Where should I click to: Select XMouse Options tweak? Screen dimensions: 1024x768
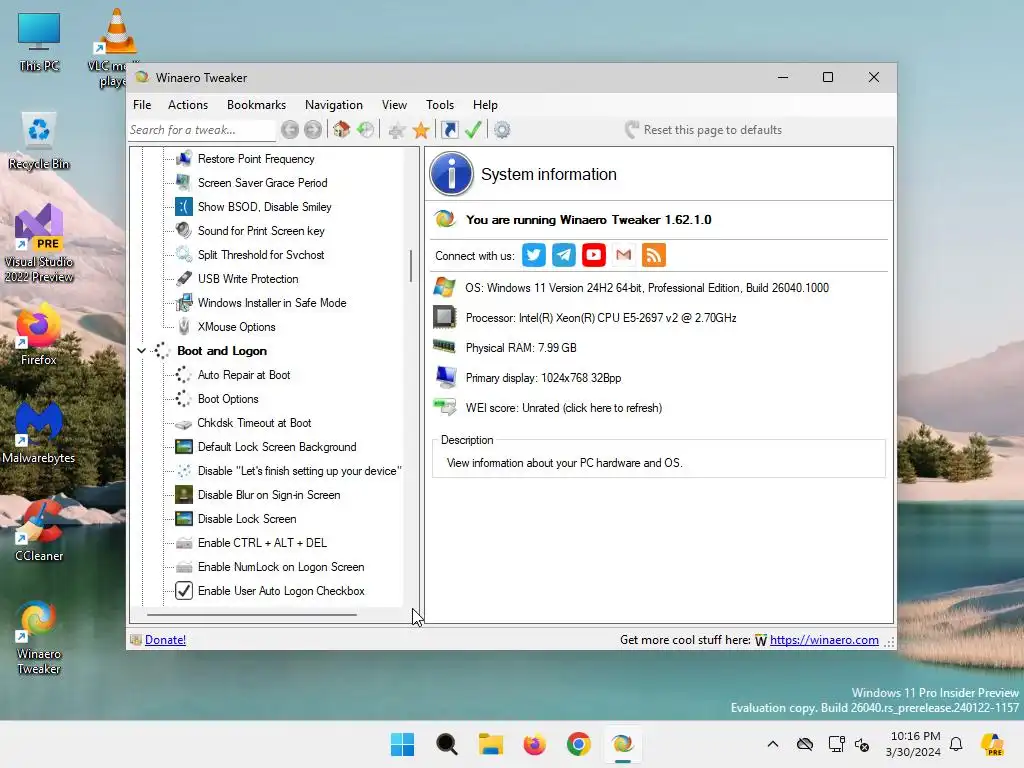click(236, 327)
